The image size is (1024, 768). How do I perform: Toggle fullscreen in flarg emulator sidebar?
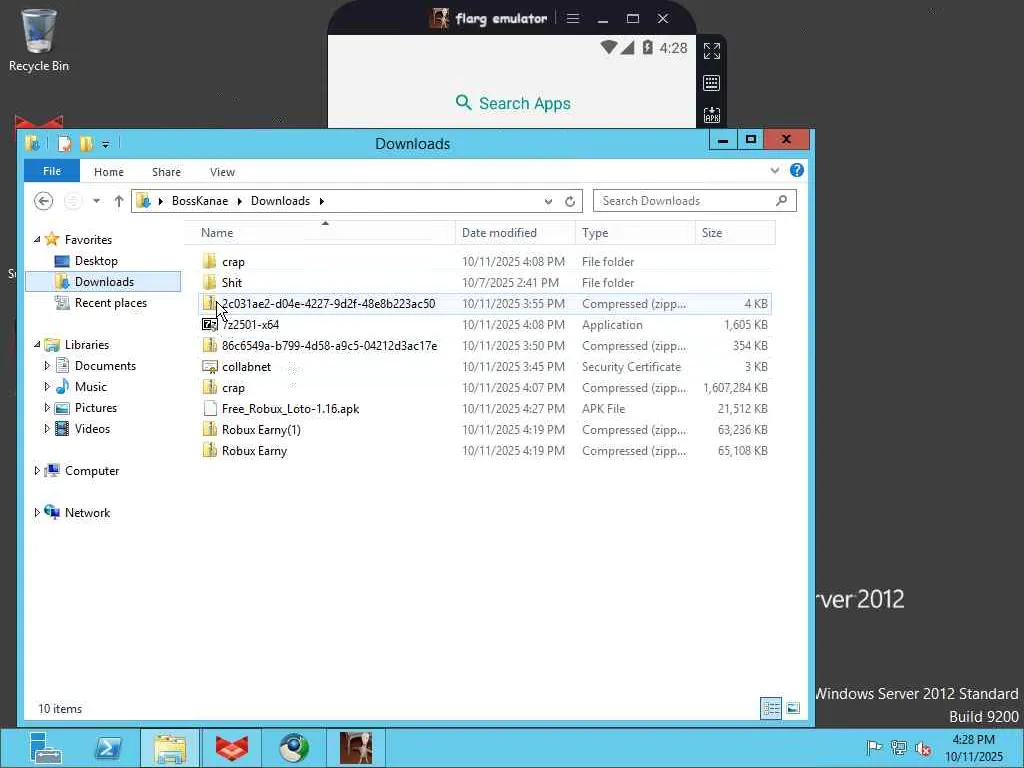(712, 51)
